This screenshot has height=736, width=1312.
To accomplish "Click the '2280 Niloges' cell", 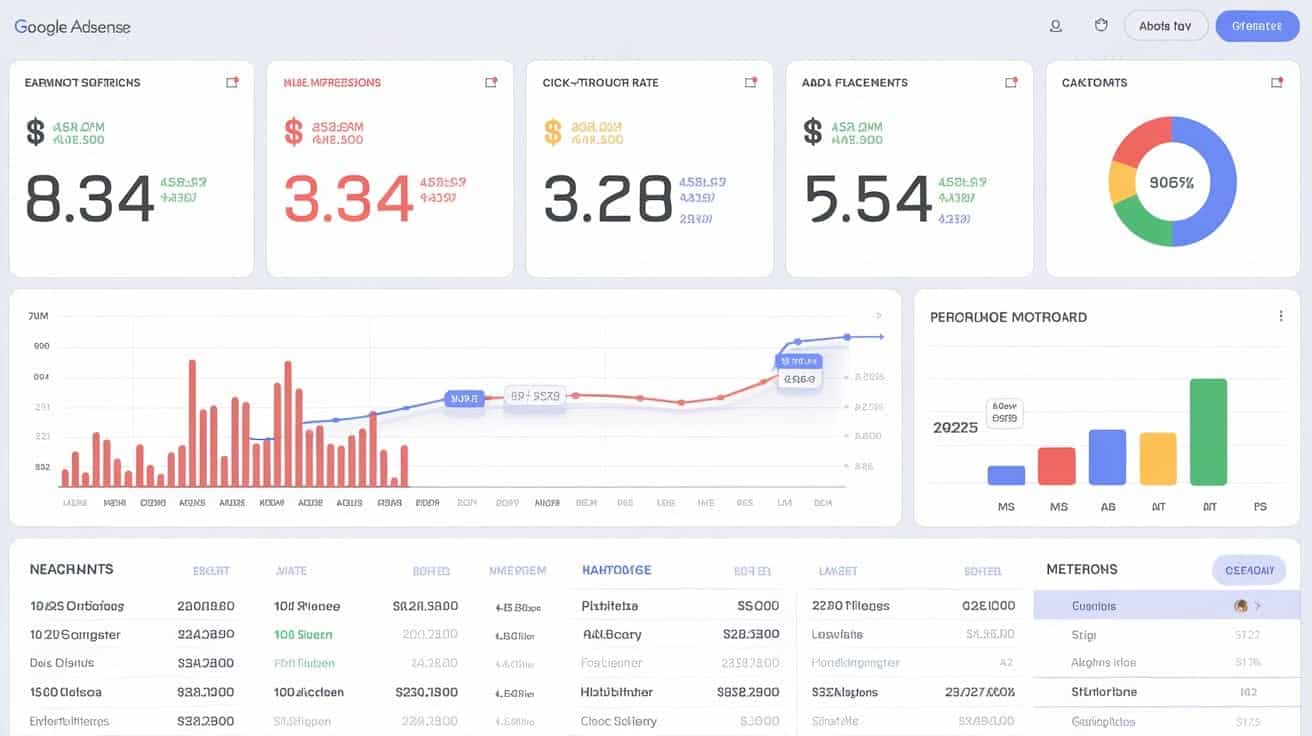I will click(850, 606).
